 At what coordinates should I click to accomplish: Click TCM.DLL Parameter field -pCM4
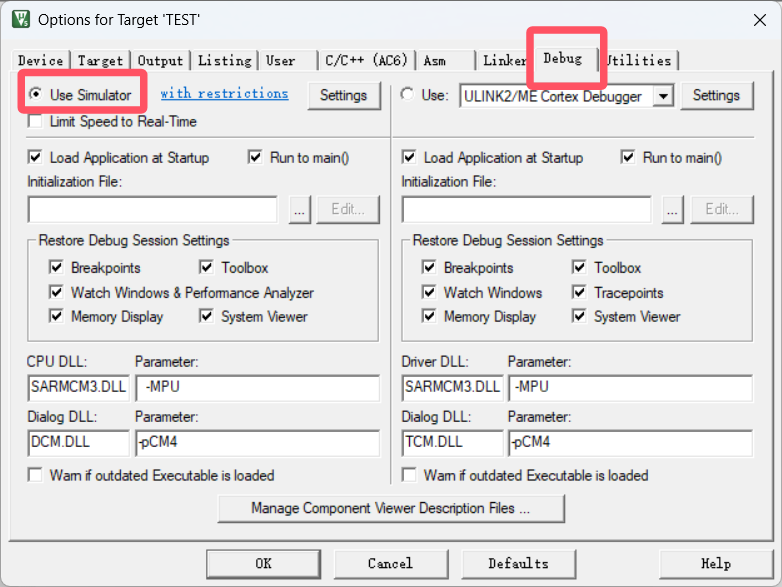click(630, 443)
